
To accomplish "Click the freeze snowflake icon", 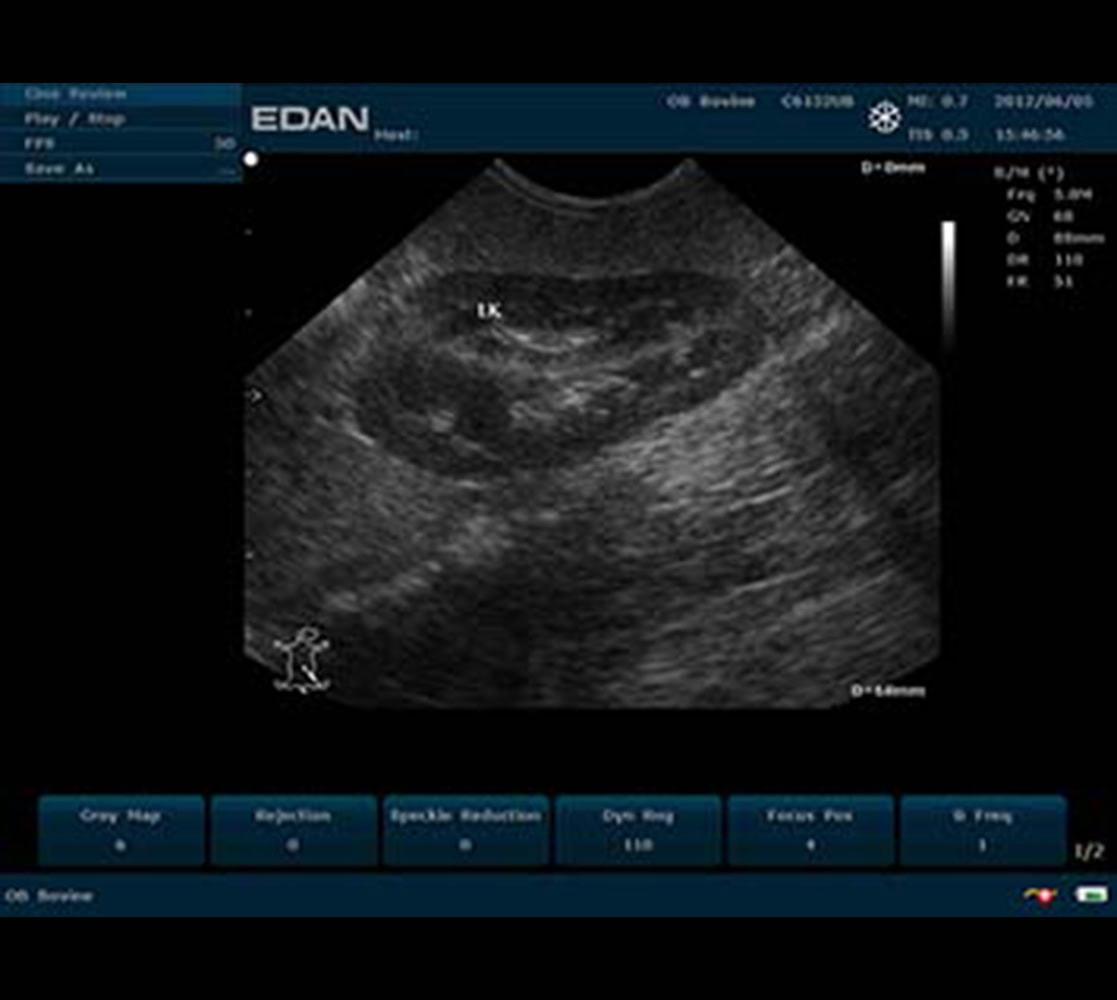I will (884, 117).
